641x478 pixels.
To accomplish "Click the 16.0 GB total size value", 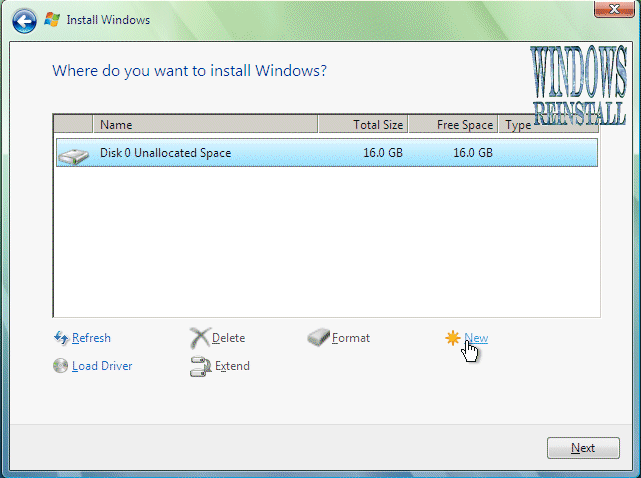I will click(383, 153).
